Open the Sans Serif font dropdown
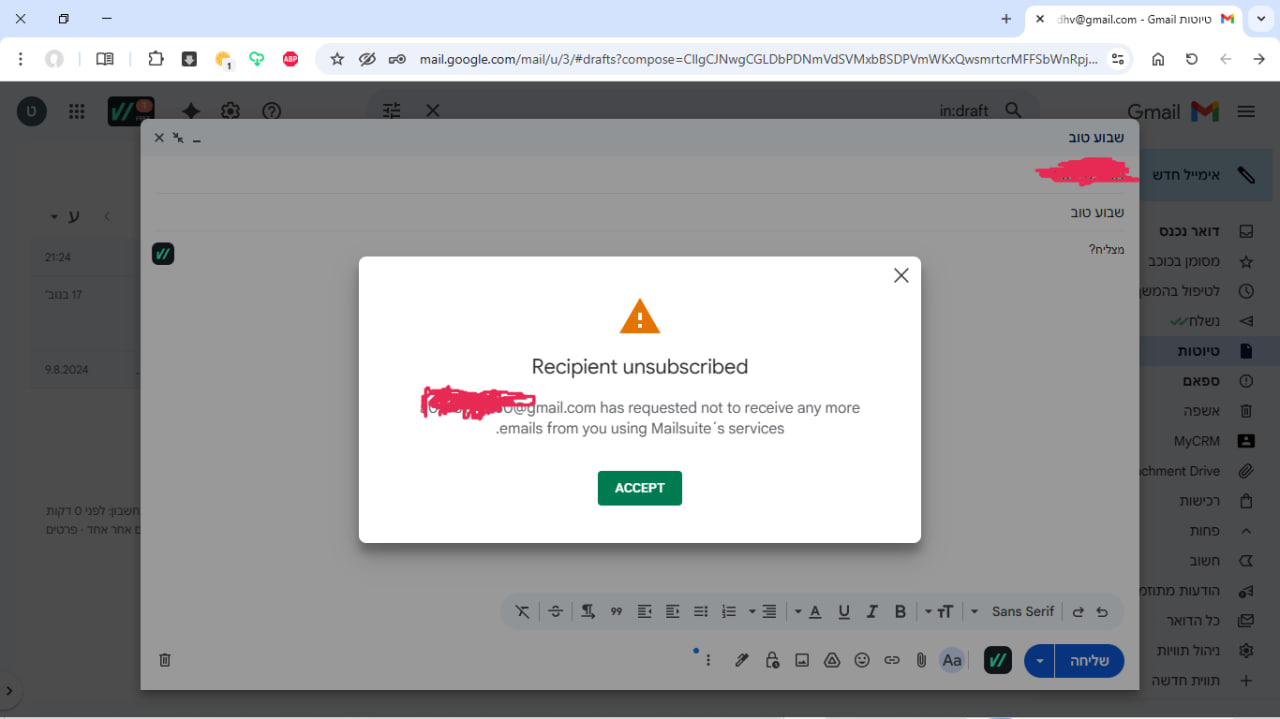 click(1014, 611)
